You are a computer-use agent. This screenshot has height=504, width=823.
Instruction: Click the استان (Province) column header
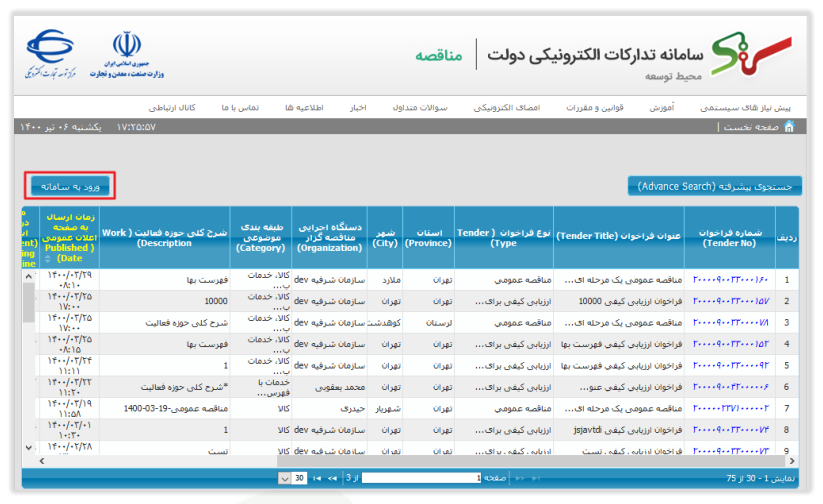click(x=428, y=238)
